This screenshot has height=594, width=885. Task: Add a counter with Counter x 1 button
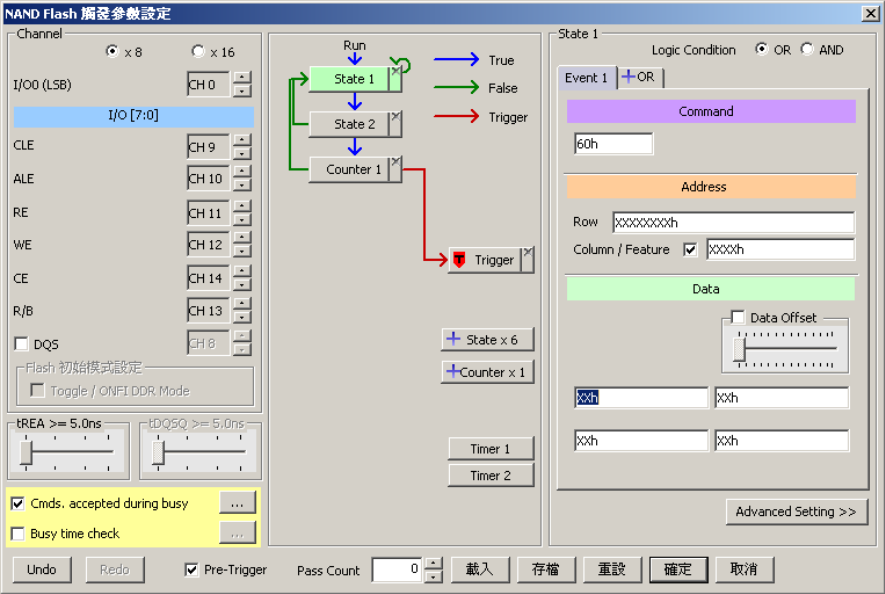coord(487,372)
